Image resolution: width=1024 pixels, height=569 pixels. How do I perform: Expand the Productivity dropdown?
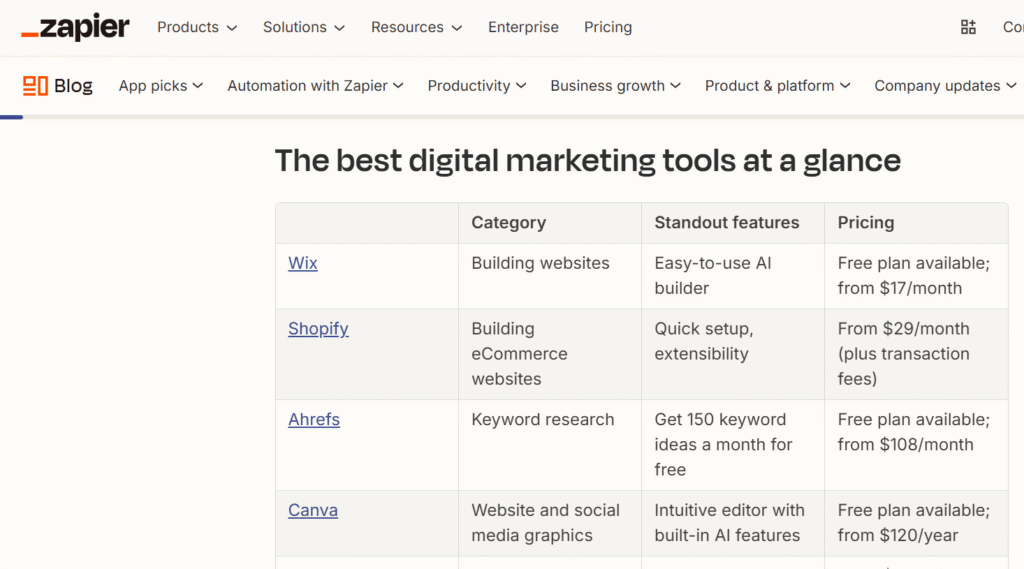pyautogui.click(x=477, y=86)
